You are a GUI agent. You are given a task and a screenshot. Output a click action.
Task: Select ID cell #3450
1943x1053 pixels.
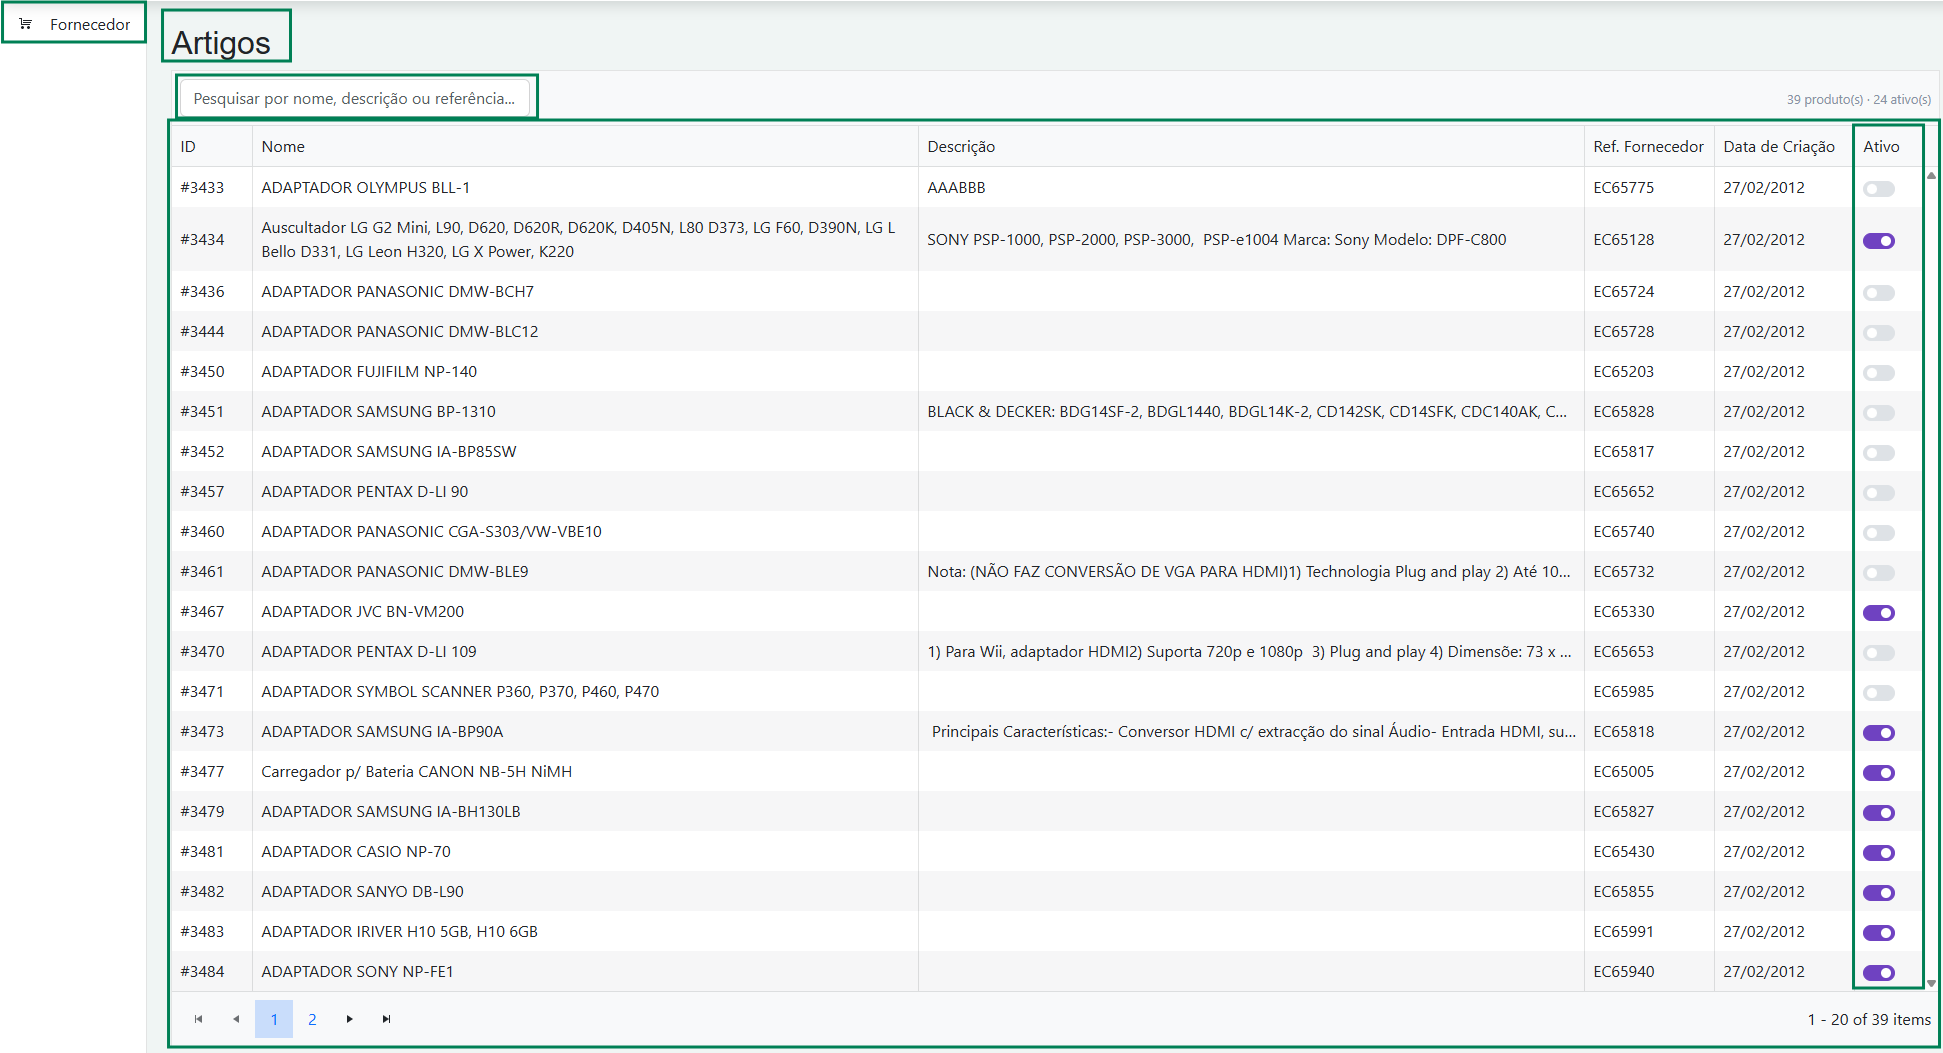coord(211,371)
